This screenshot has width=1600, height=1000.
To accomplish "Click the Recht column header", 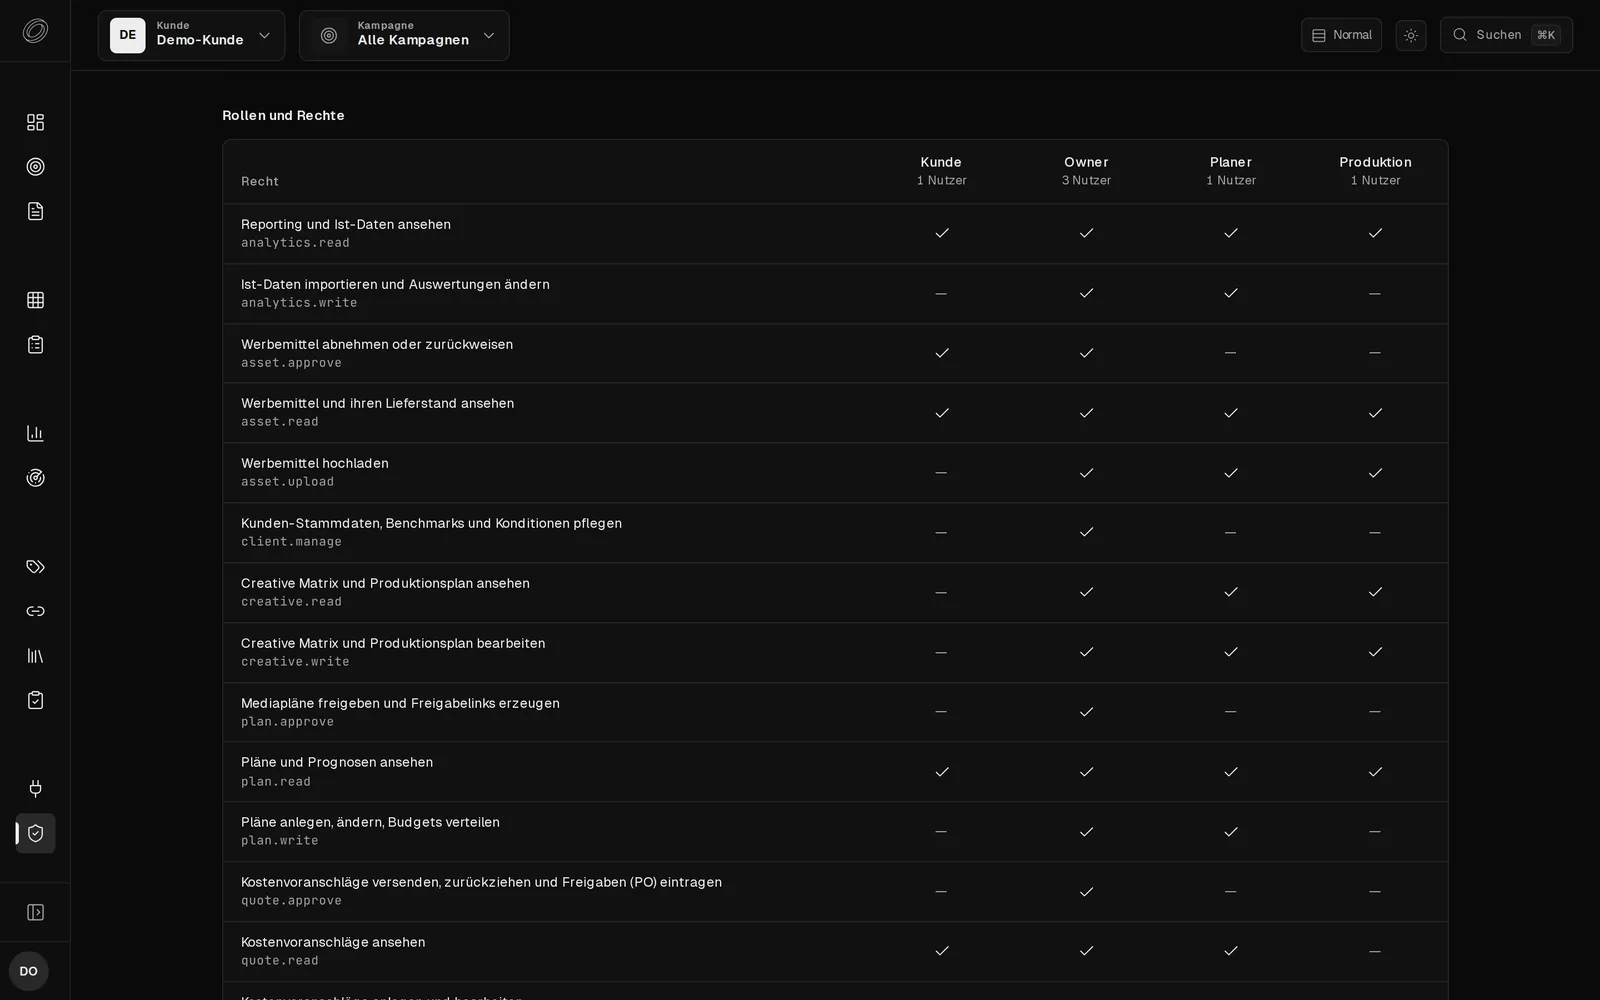I will 260,181.
